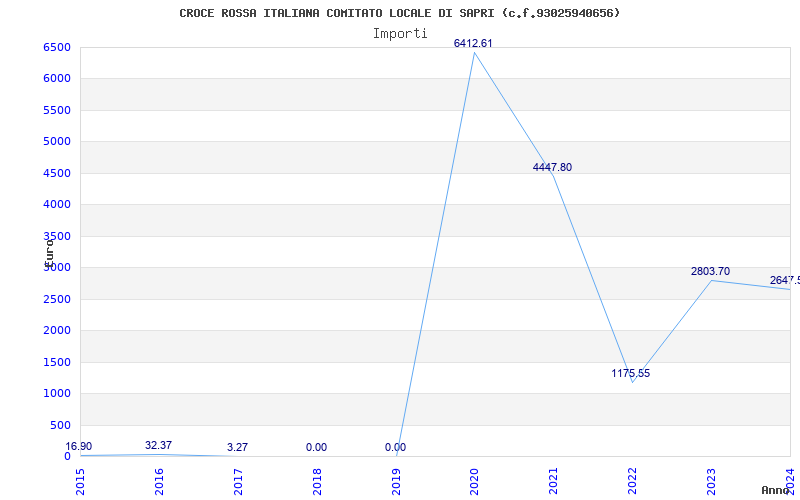The height and width of the screenshot is (500, 800).
Task: Click the 4500 y-axis tick label
Action: [x=57, y=173]
